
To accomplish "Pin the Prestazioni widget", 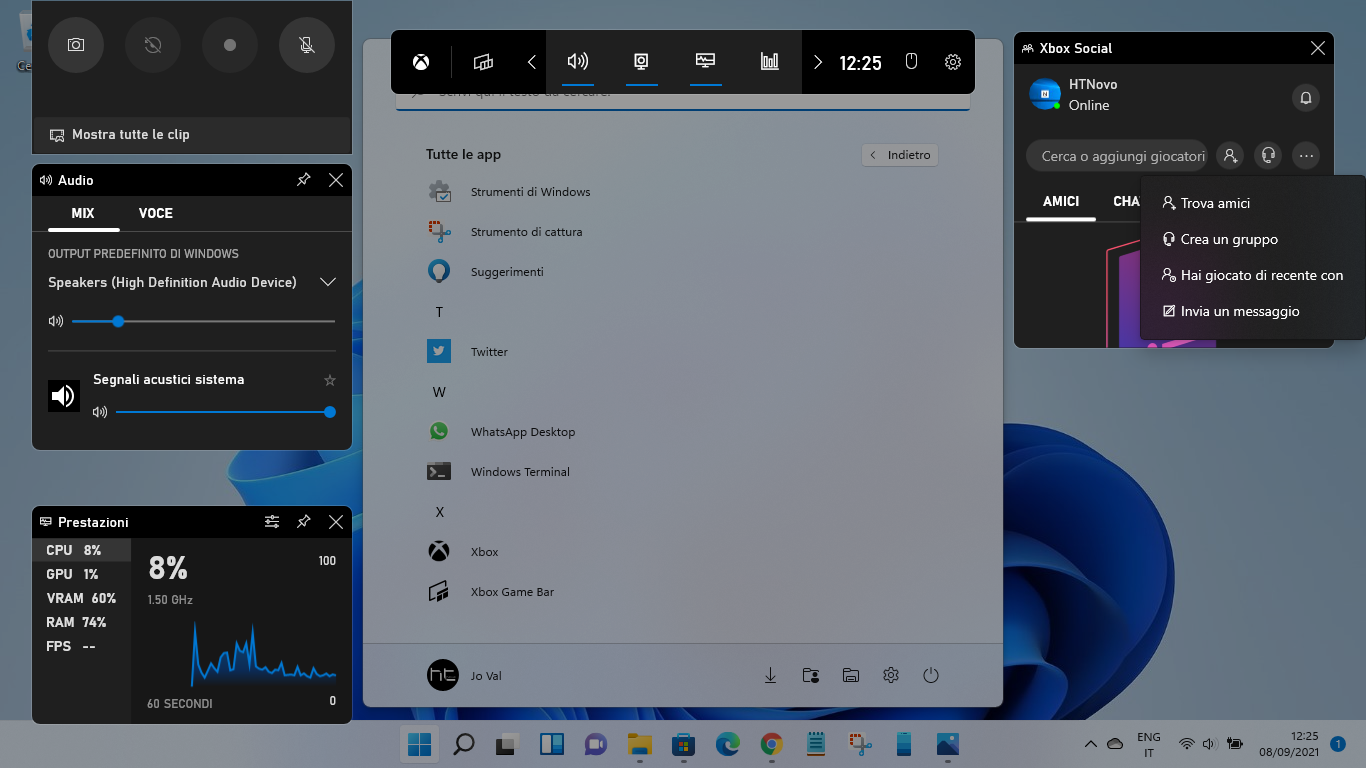I will point(304,522).
